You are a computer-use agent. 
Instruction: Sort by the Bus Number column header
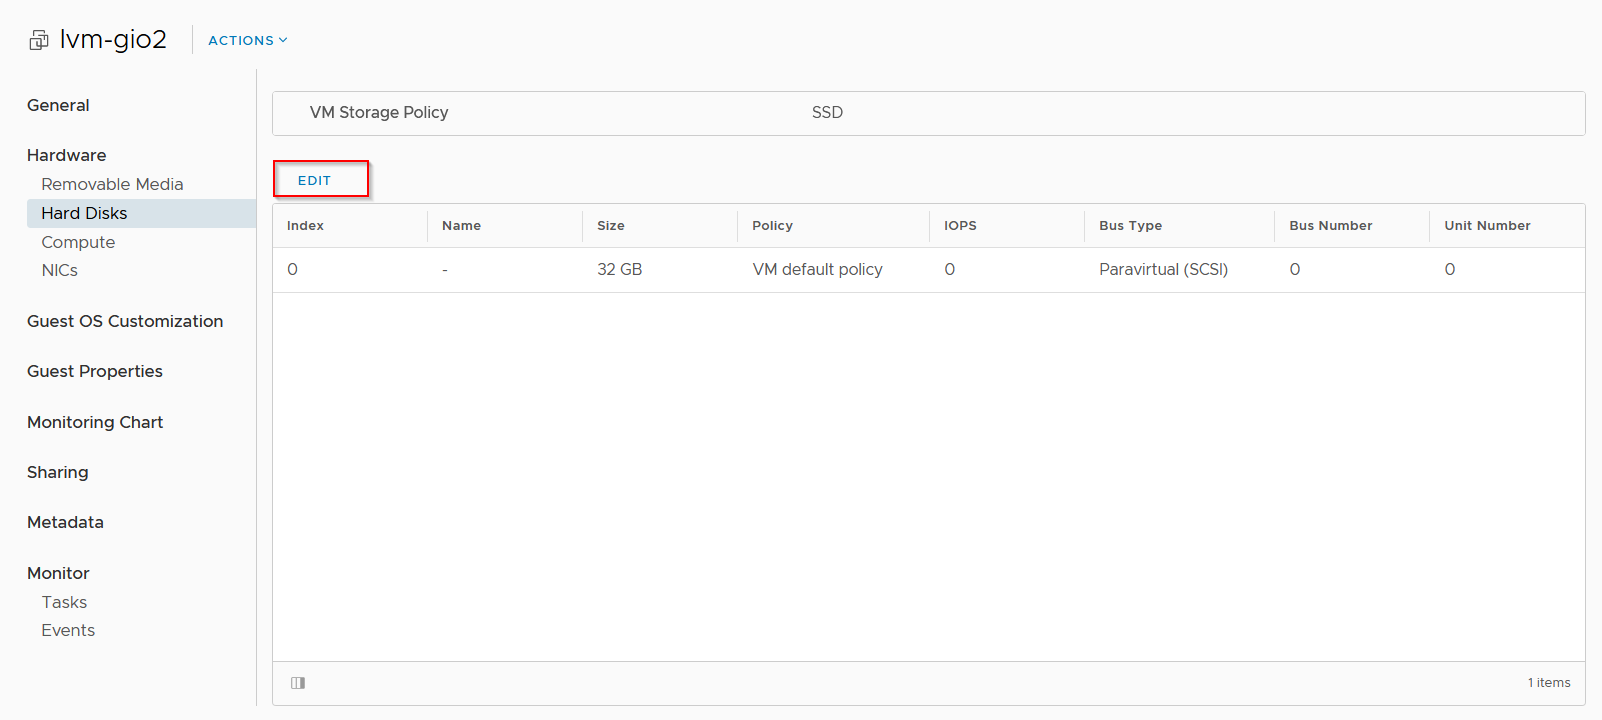coord(1330,226)
